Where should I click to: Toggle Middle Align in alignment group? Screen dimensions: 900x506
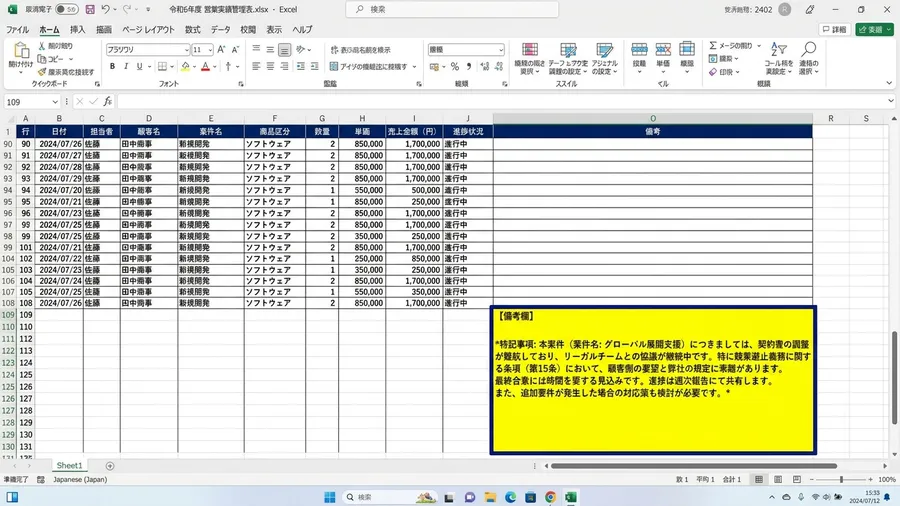coord(270,50)
